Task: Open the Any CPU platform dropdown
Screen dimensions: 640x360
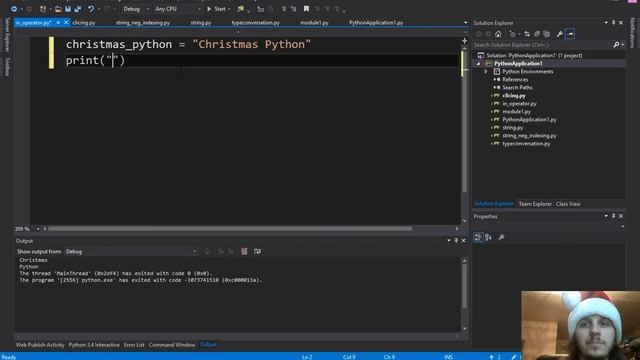Action: point(178,9)
